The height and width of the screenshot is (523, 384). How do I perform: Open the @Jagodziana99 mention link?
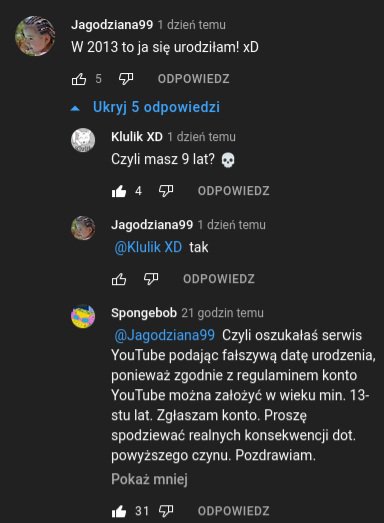(x=164, y=335)
